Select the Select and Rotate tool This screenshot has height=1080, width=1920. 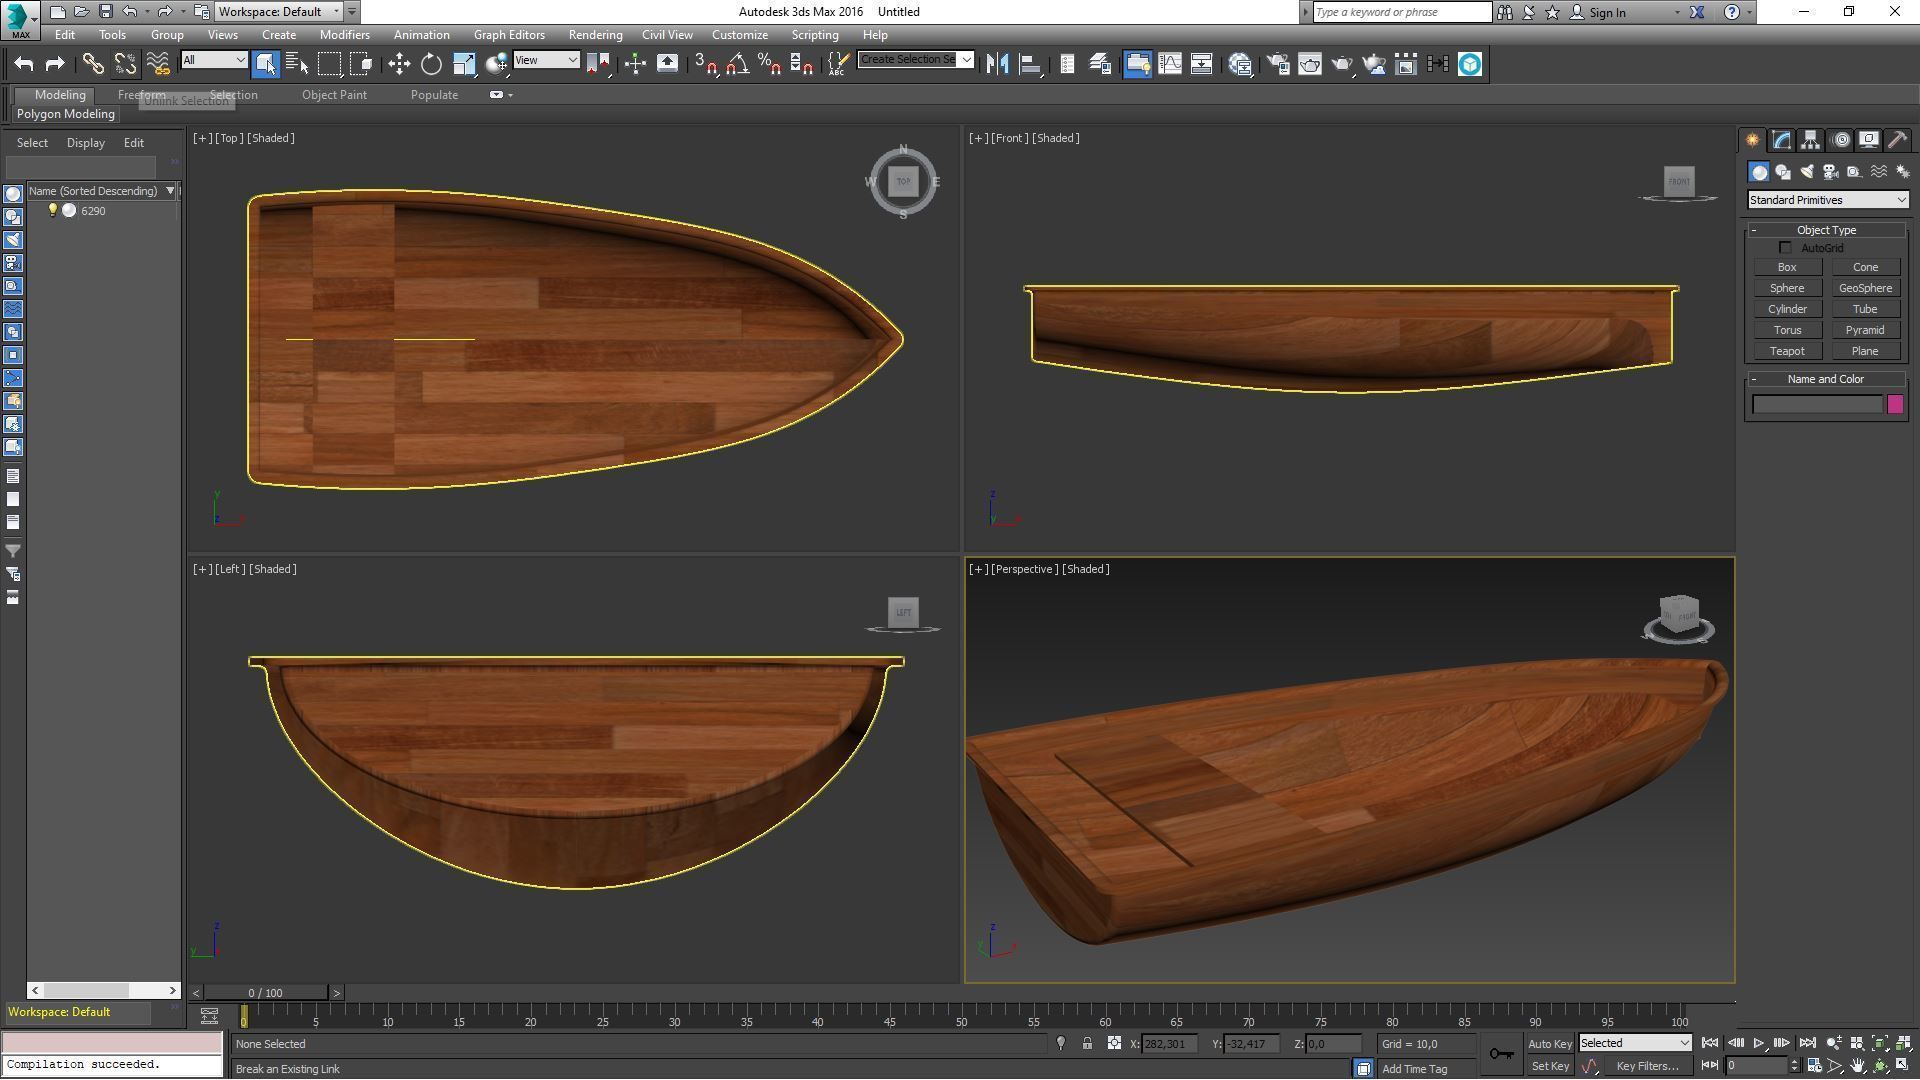[431, 64]
